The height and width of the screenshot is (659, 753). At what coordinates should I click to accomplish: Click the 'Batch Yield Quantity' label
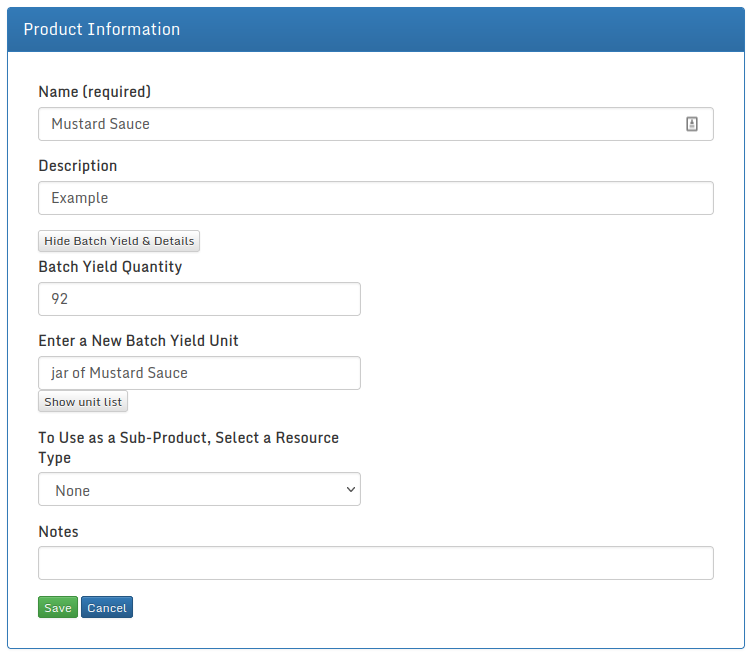tap(110, 267)
